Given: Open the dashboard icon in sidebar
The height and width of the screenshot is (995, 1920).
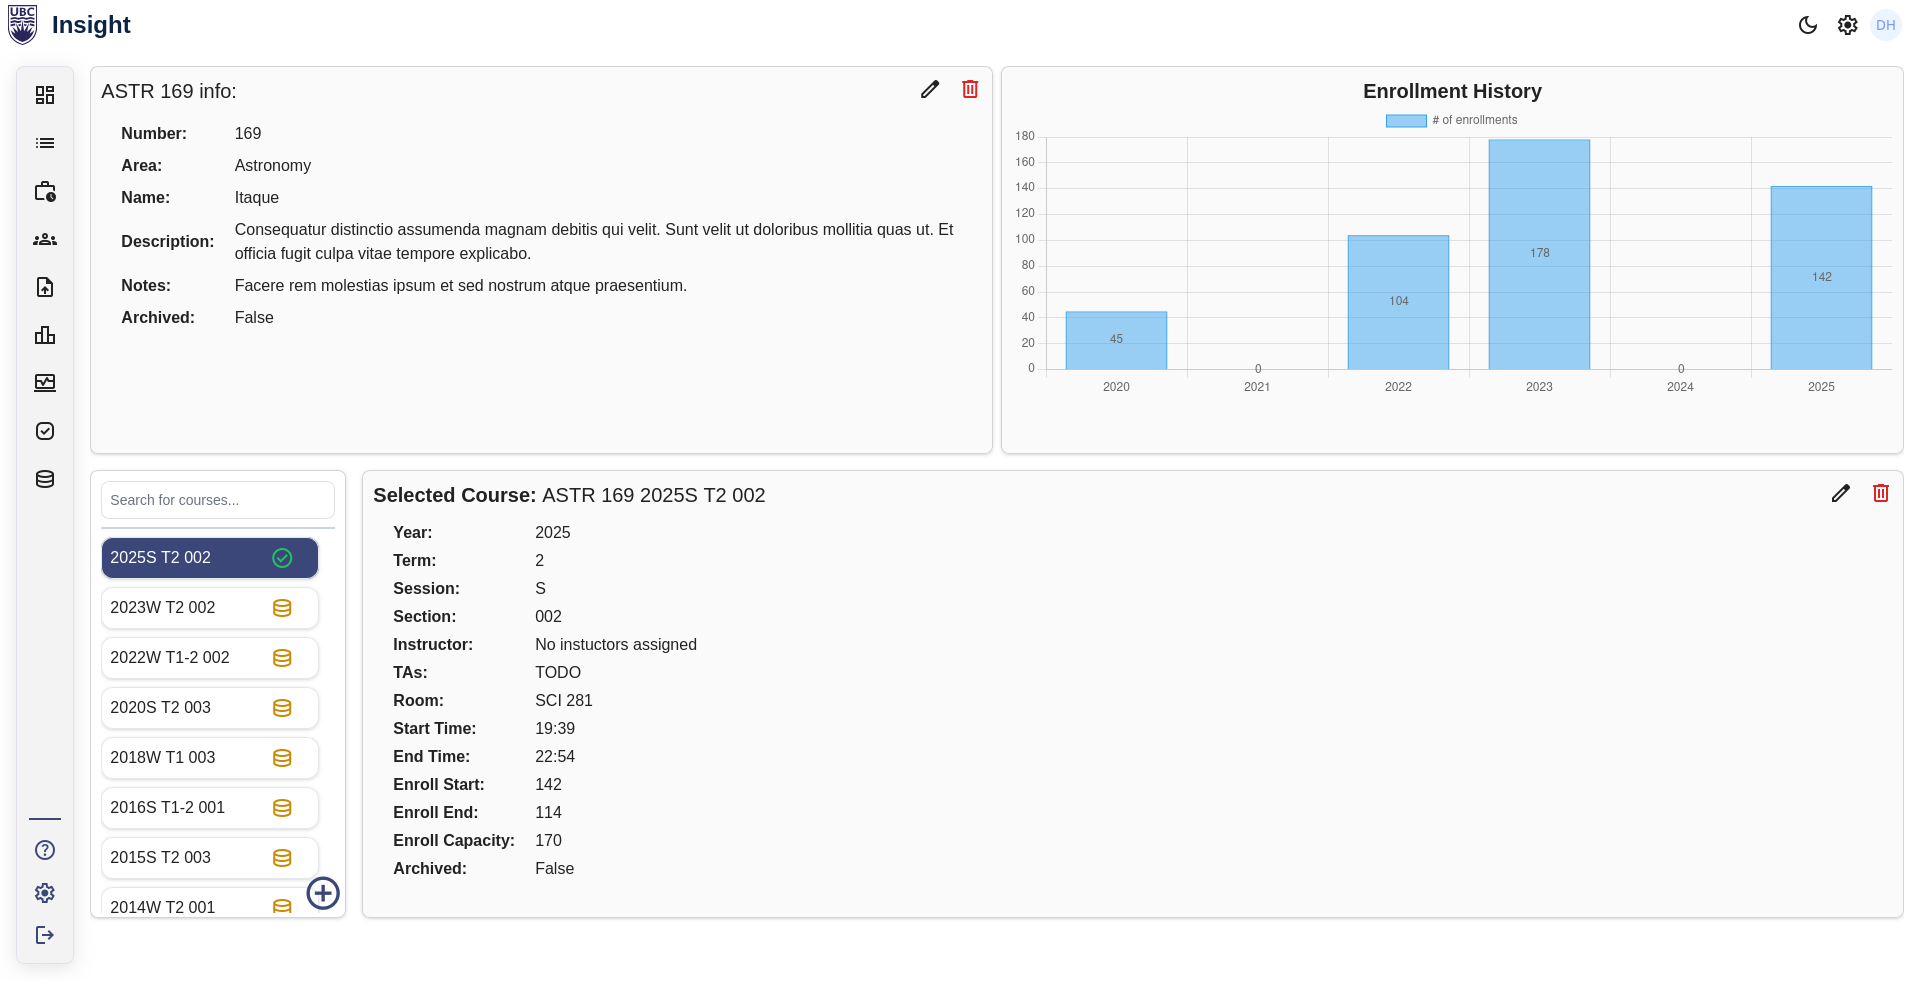Looking at the screenshot, I should click(45, 95).
